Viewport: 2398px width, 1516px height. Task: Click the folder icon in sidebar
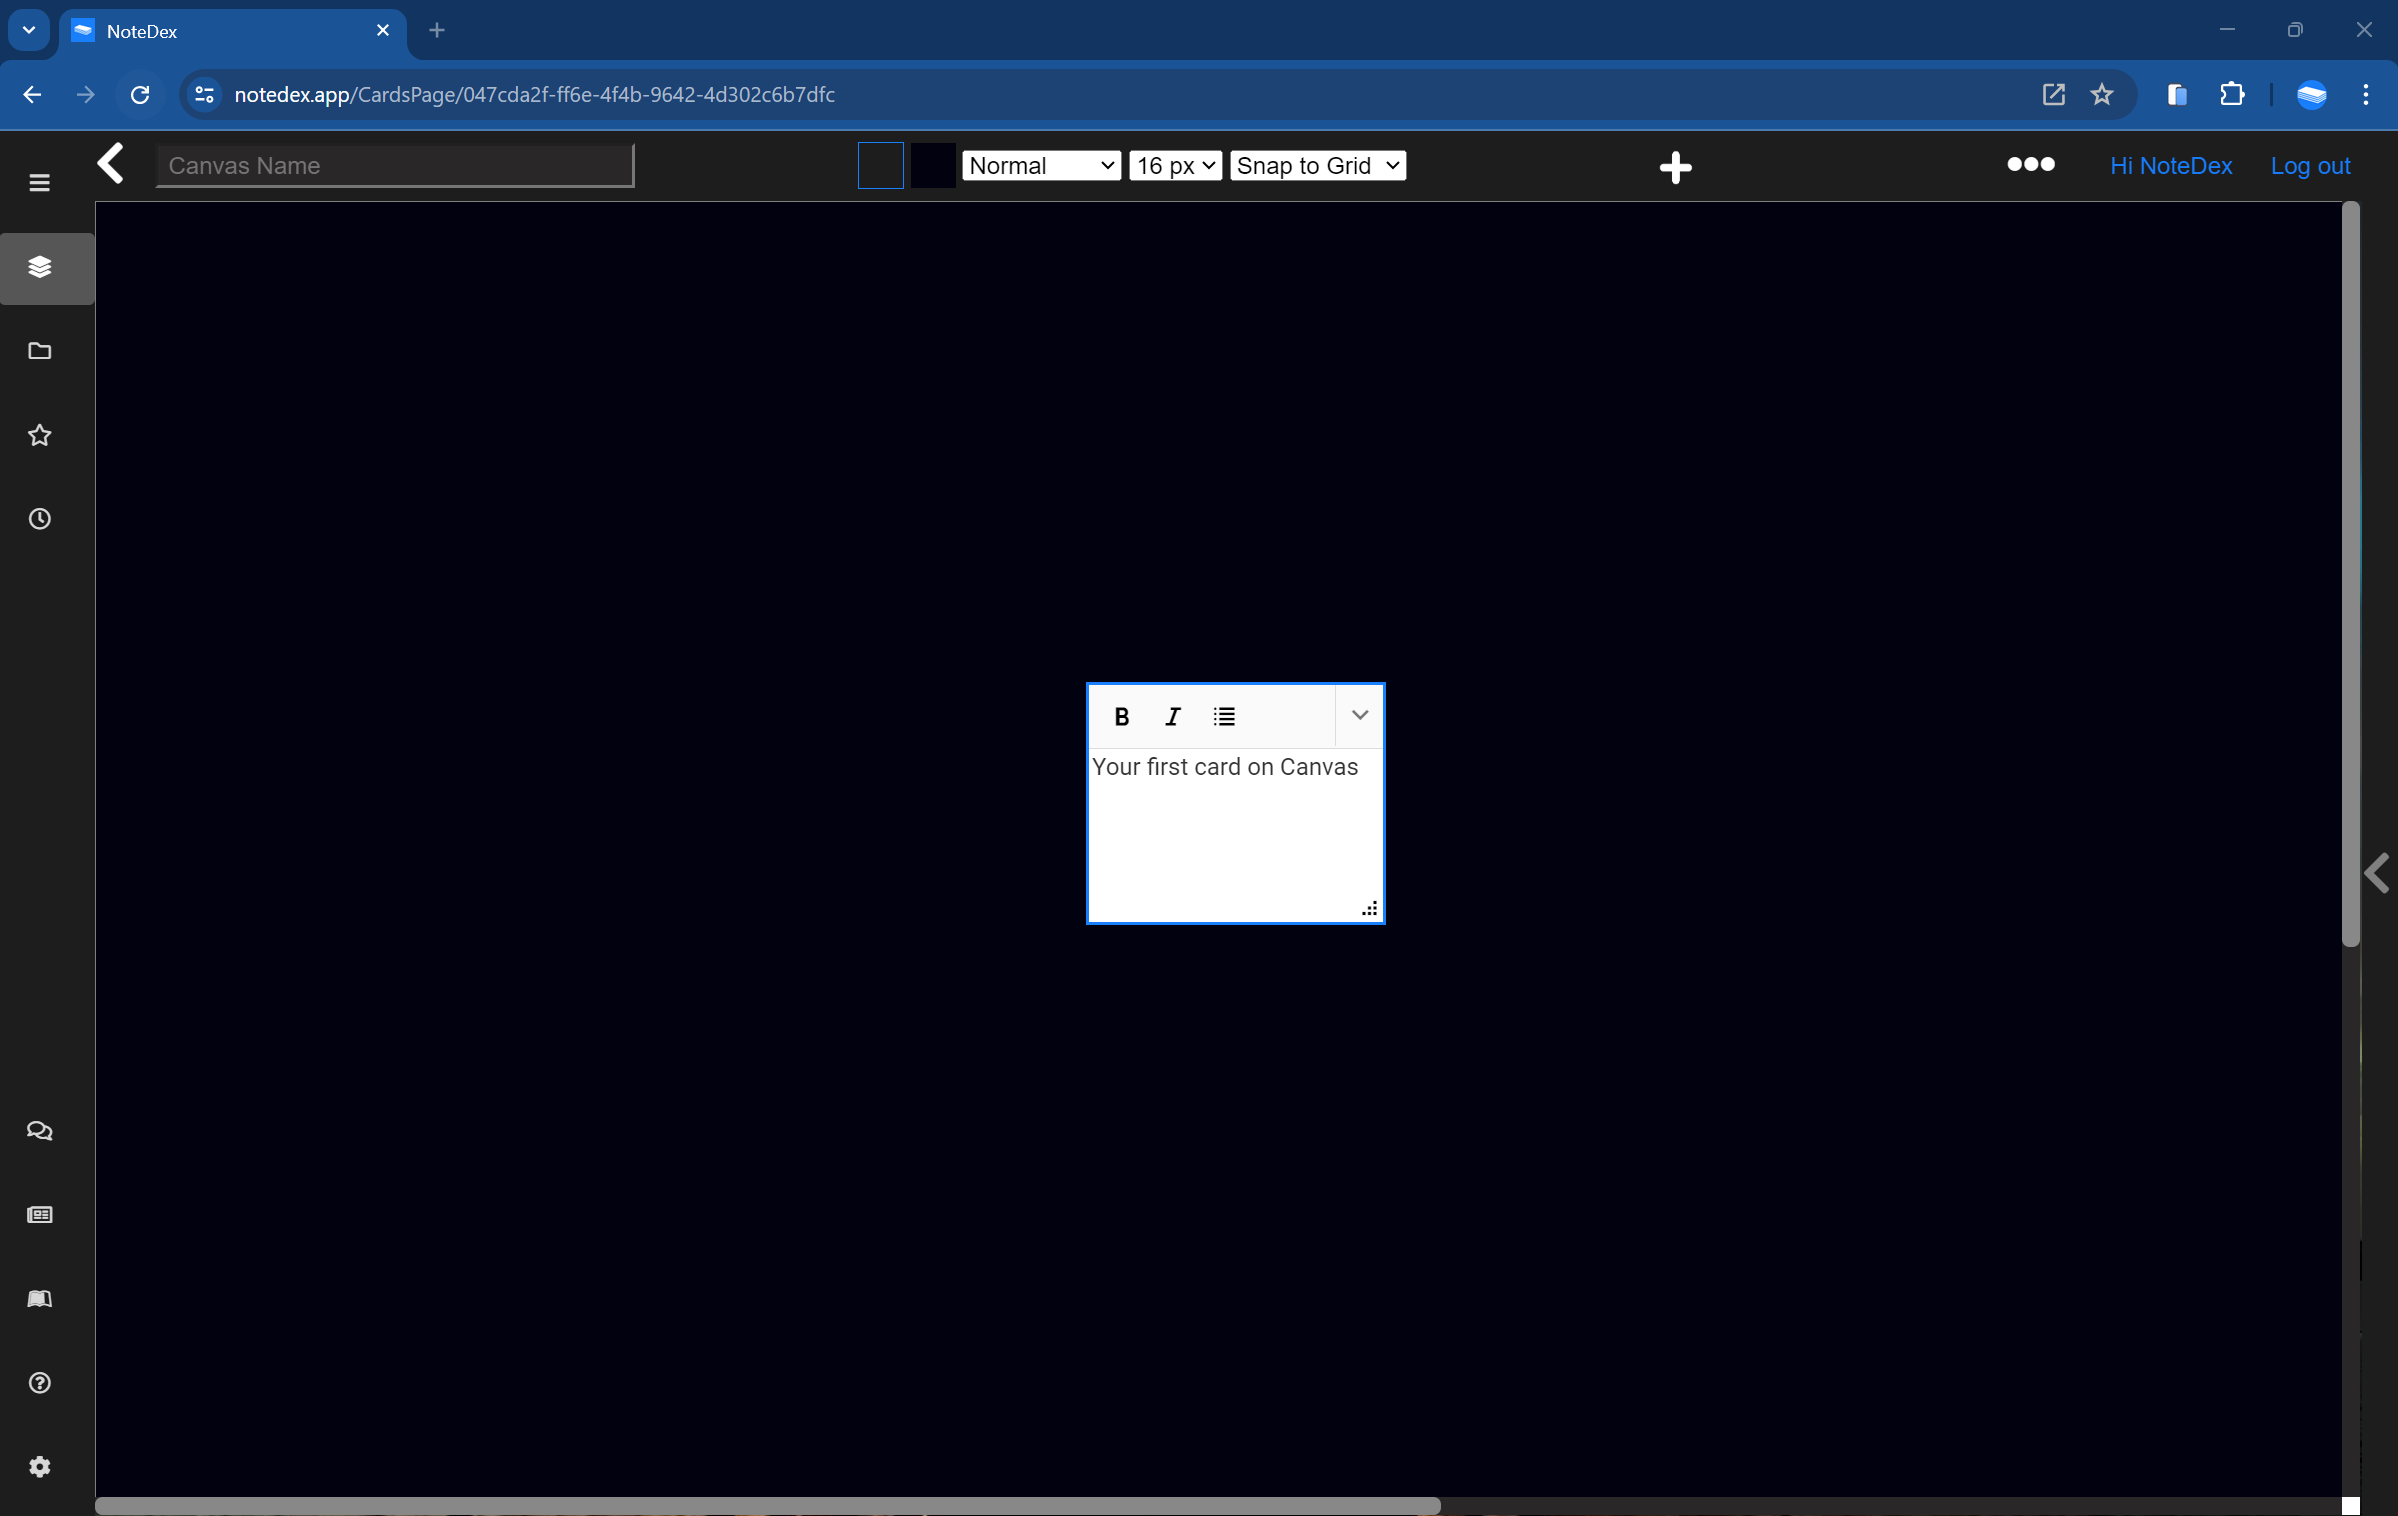(x=40, y=351)
